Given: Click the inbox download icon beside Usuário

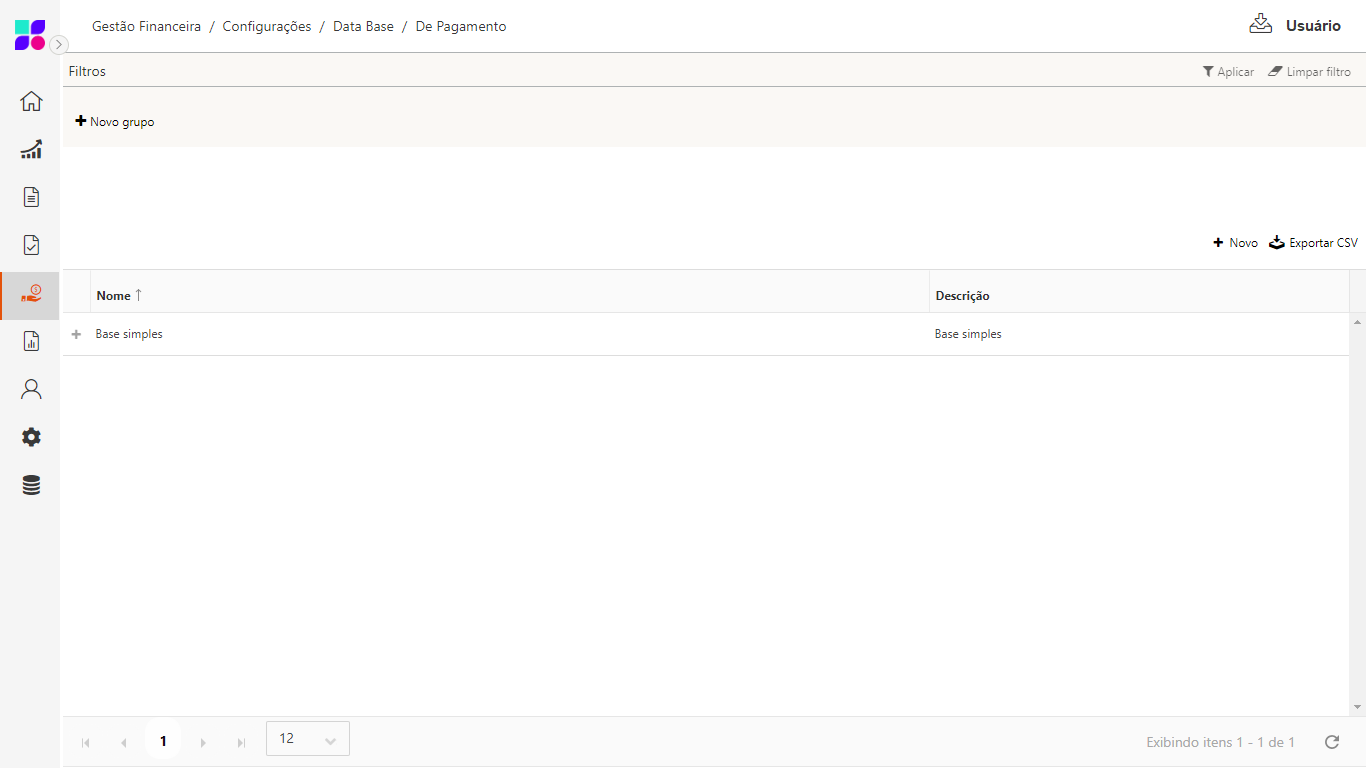Looking at the screenshot, I should pyautogui.click(x=1260, y=24).
